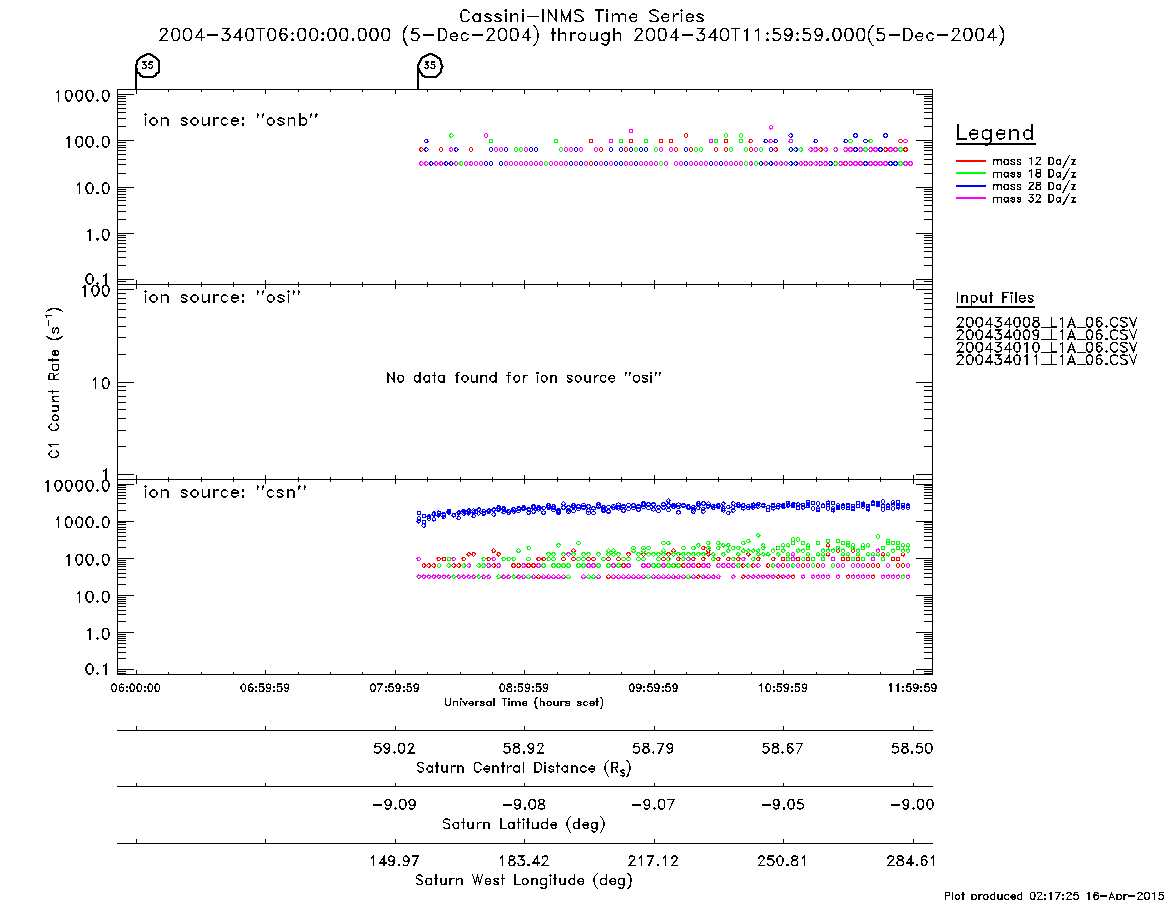This screenshot has height=900, width=1165.
Task: Click the 11:59:59 time tick label
Action: point(912,688)
